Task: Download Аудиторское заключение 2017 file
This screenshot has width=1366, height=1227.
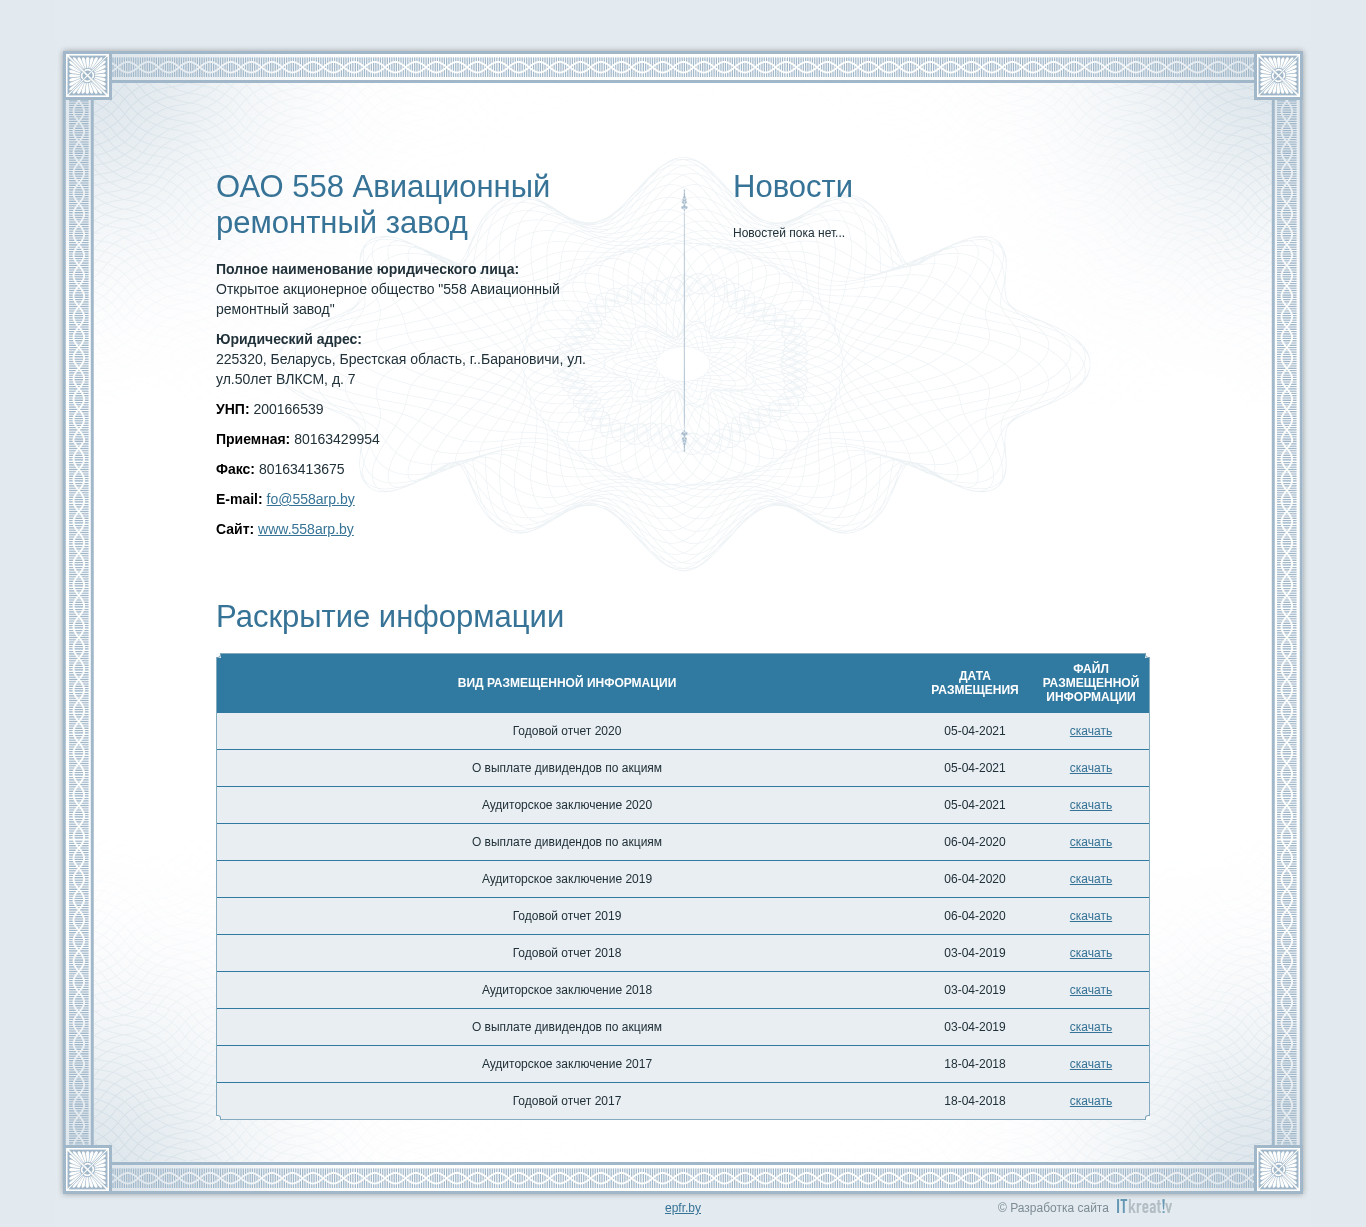Action: point(1090,1064)
